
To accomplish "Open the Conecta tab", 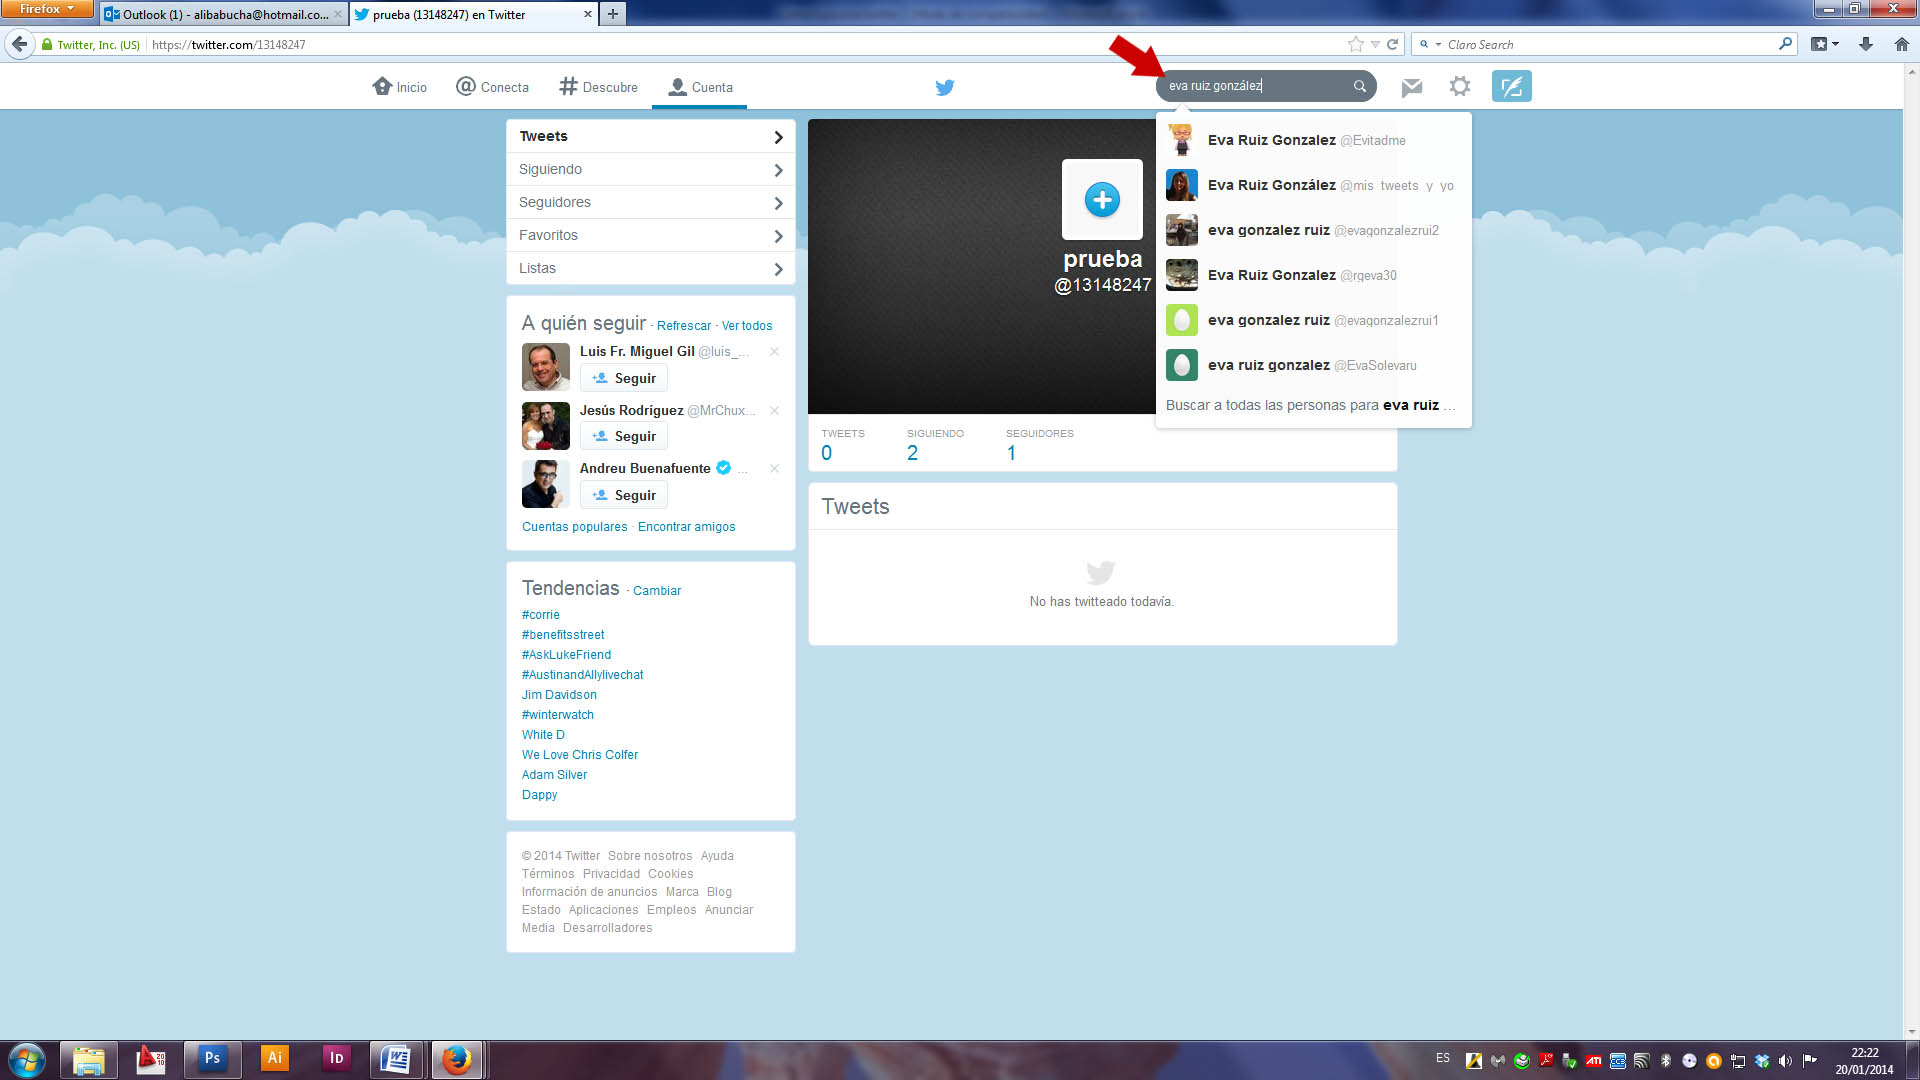I will [492, 87].
